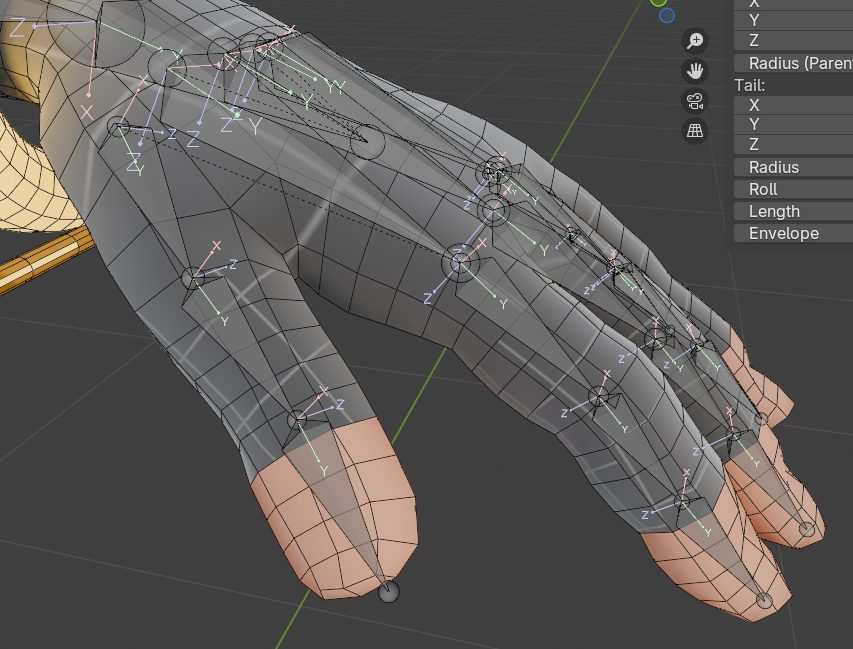Viewport: 853px width, 649px height.
Task: Click the green axis circle on gizmo
Action: [x=658, y=2]
